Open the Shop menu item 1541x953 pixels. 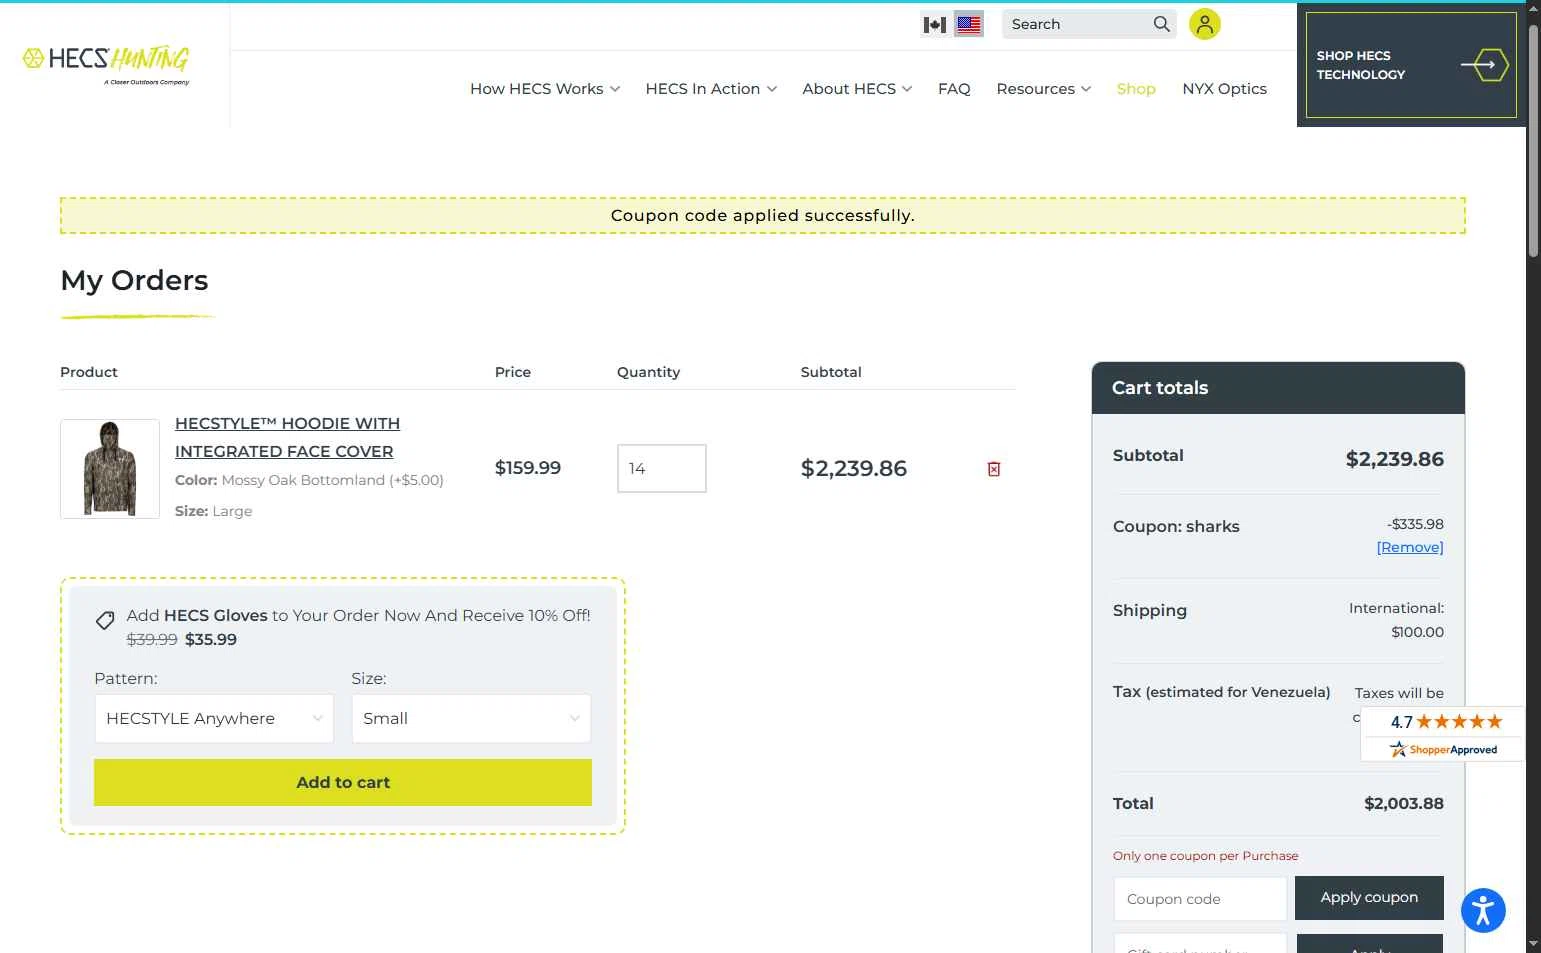(x=1136, y=89)
